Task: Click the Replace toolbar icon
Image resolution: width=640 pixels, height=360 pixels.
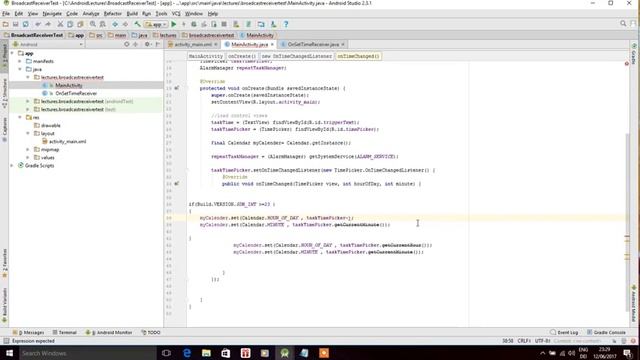Action: (102, 24)
